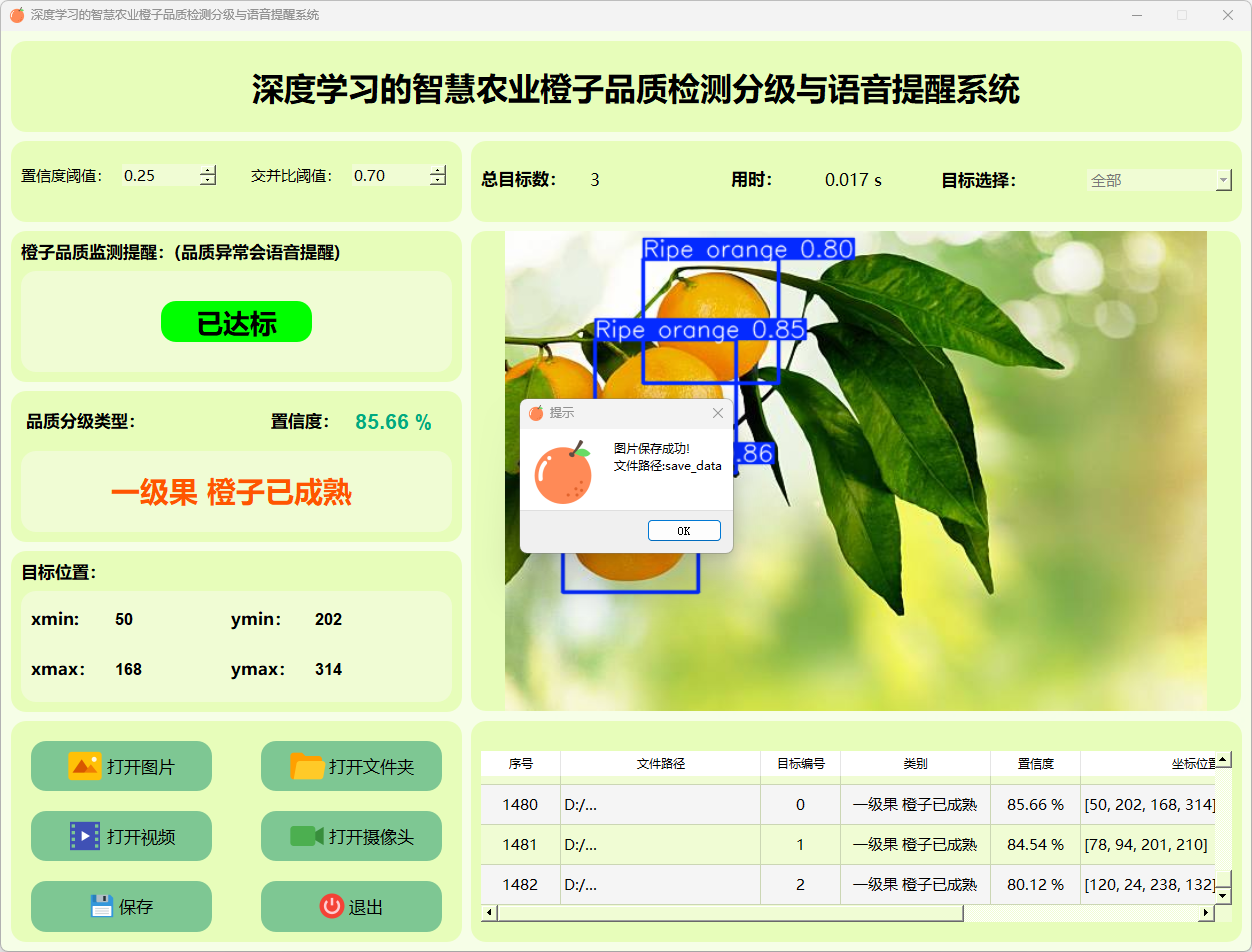Click coordinates cell [78, 94, 201, 210]
Screen dimensions: 1252x952
coord(1148,844)
